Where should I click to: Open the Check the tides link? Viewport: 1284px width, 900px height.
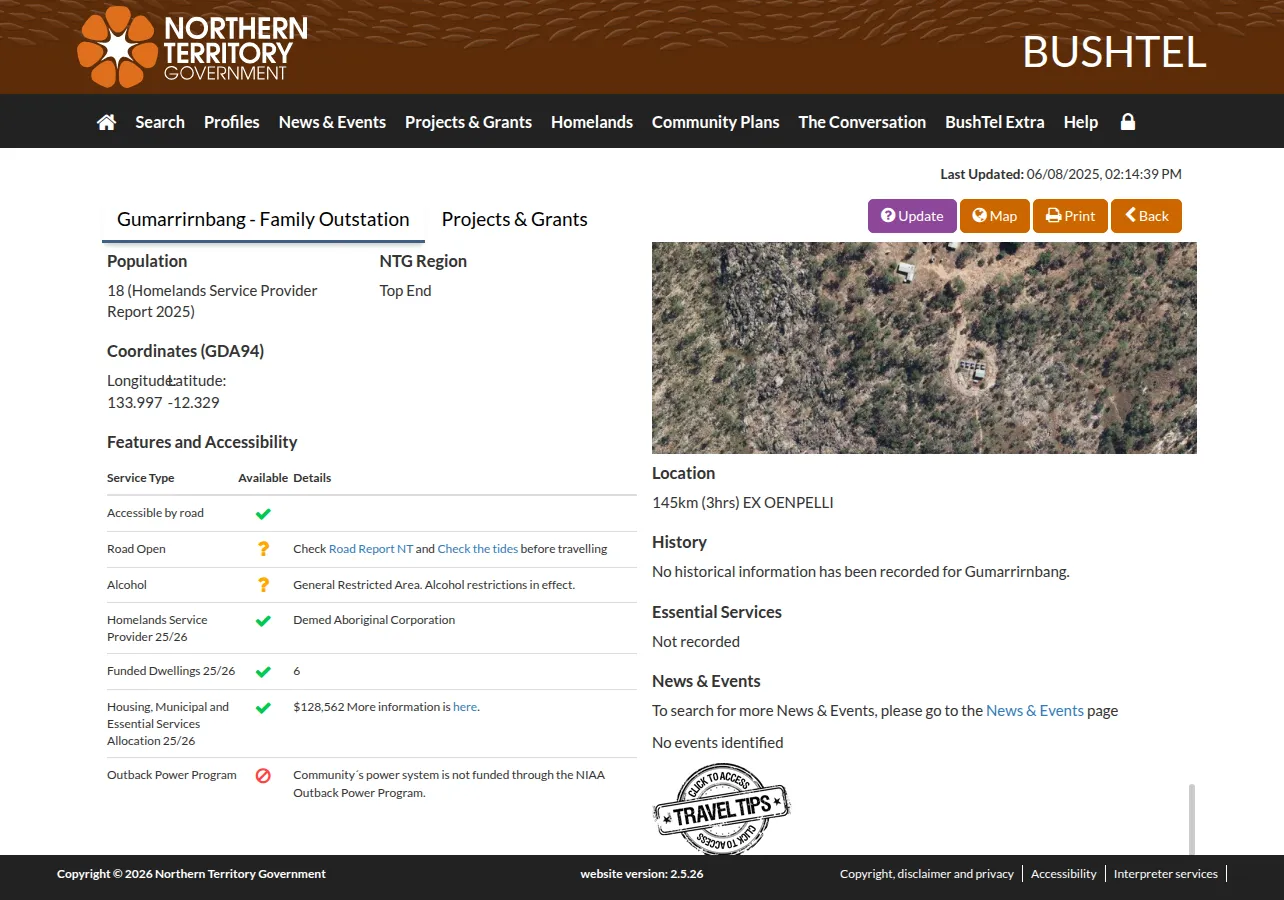coord(478,549)
